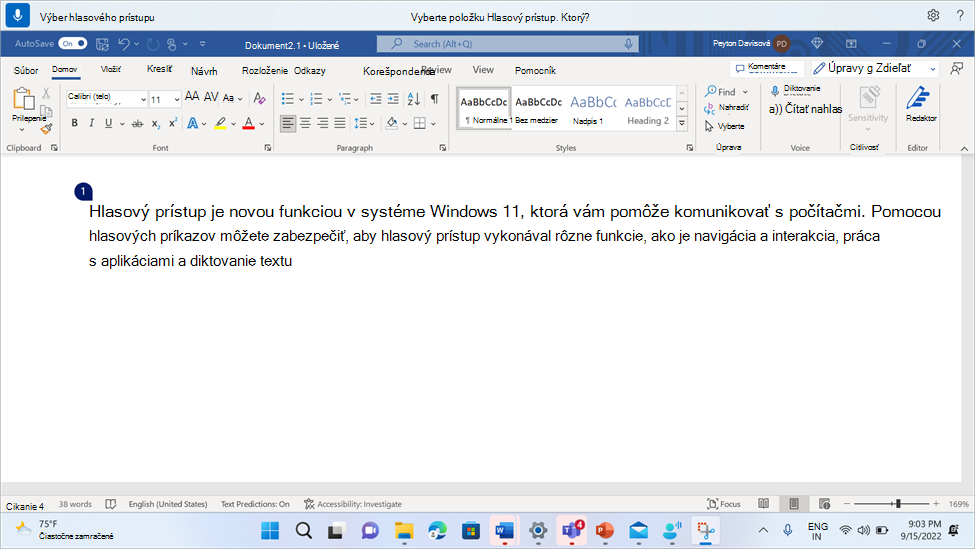
Task: Apply the Heading 2 style
Action: point(648,108)
